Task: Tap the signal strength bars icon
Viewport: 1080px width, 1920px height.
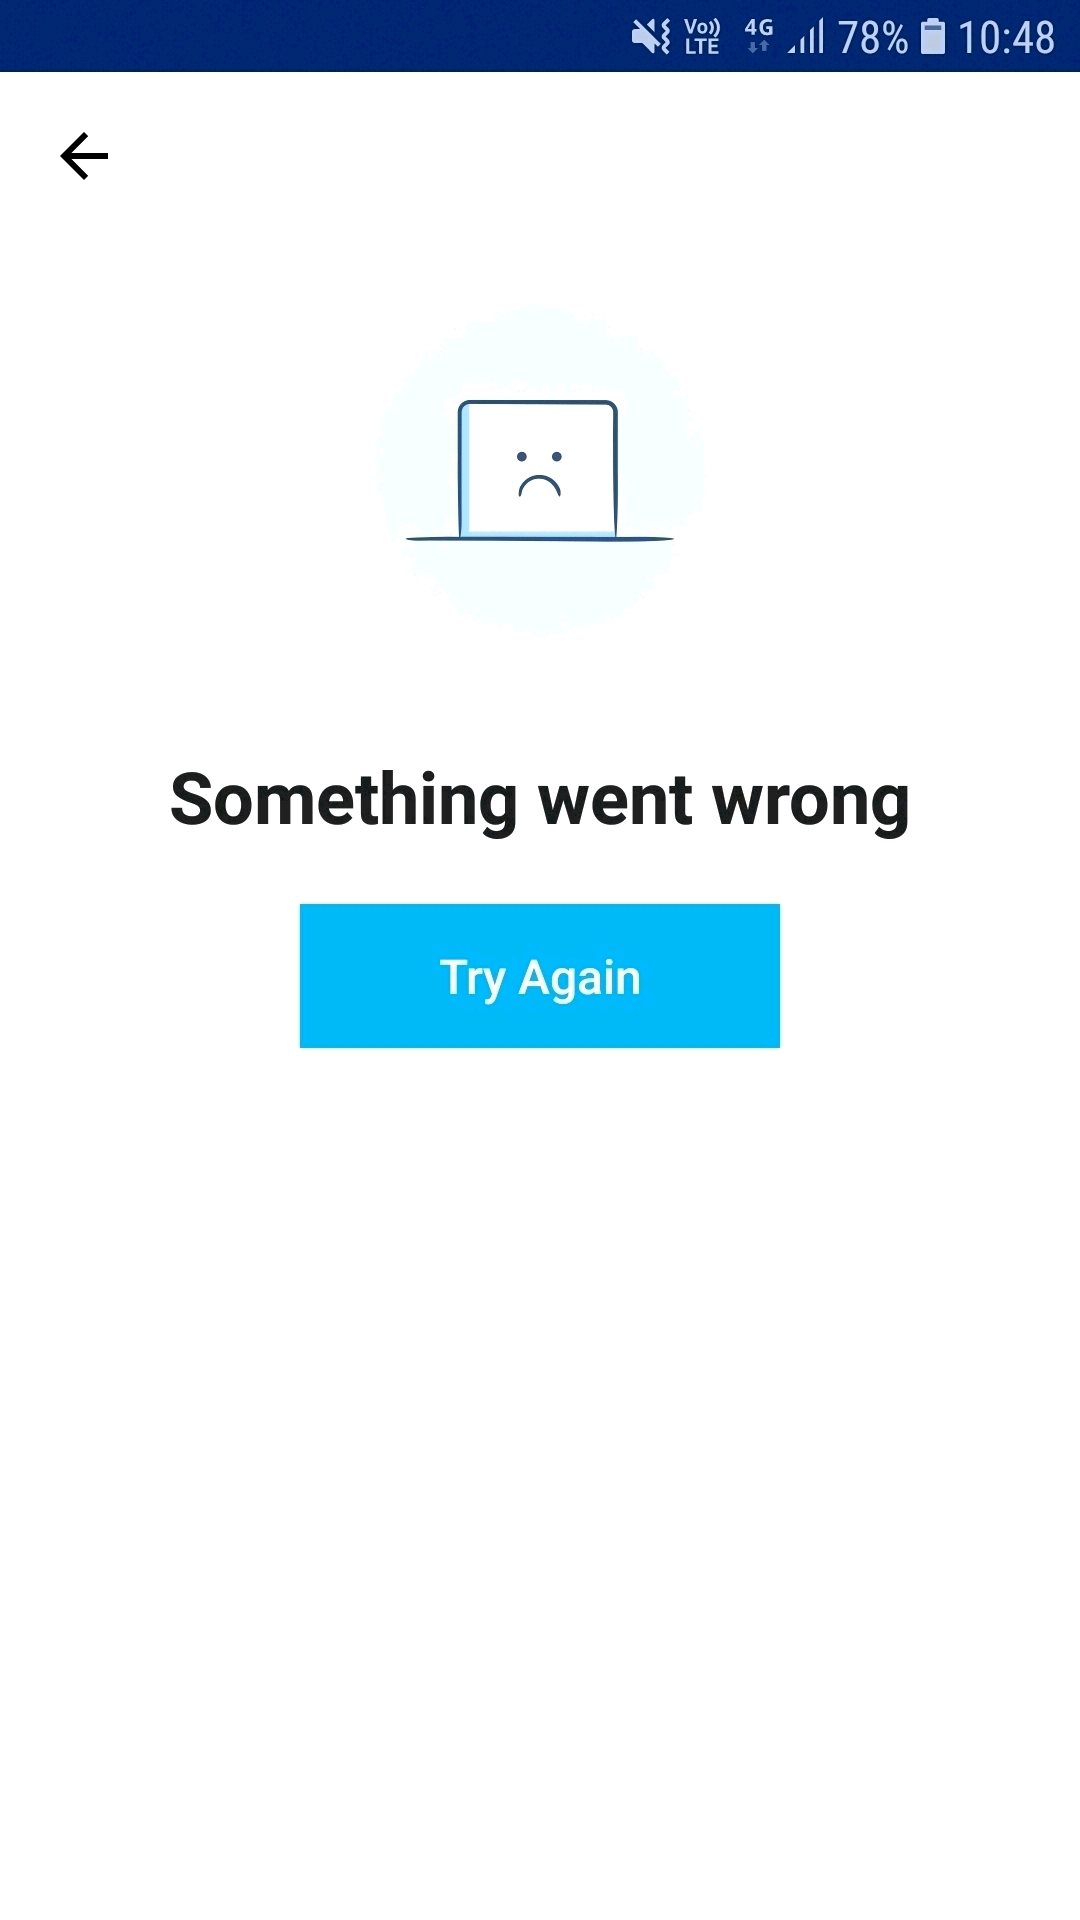Action: pyautogui.click(x=807, y=37)
